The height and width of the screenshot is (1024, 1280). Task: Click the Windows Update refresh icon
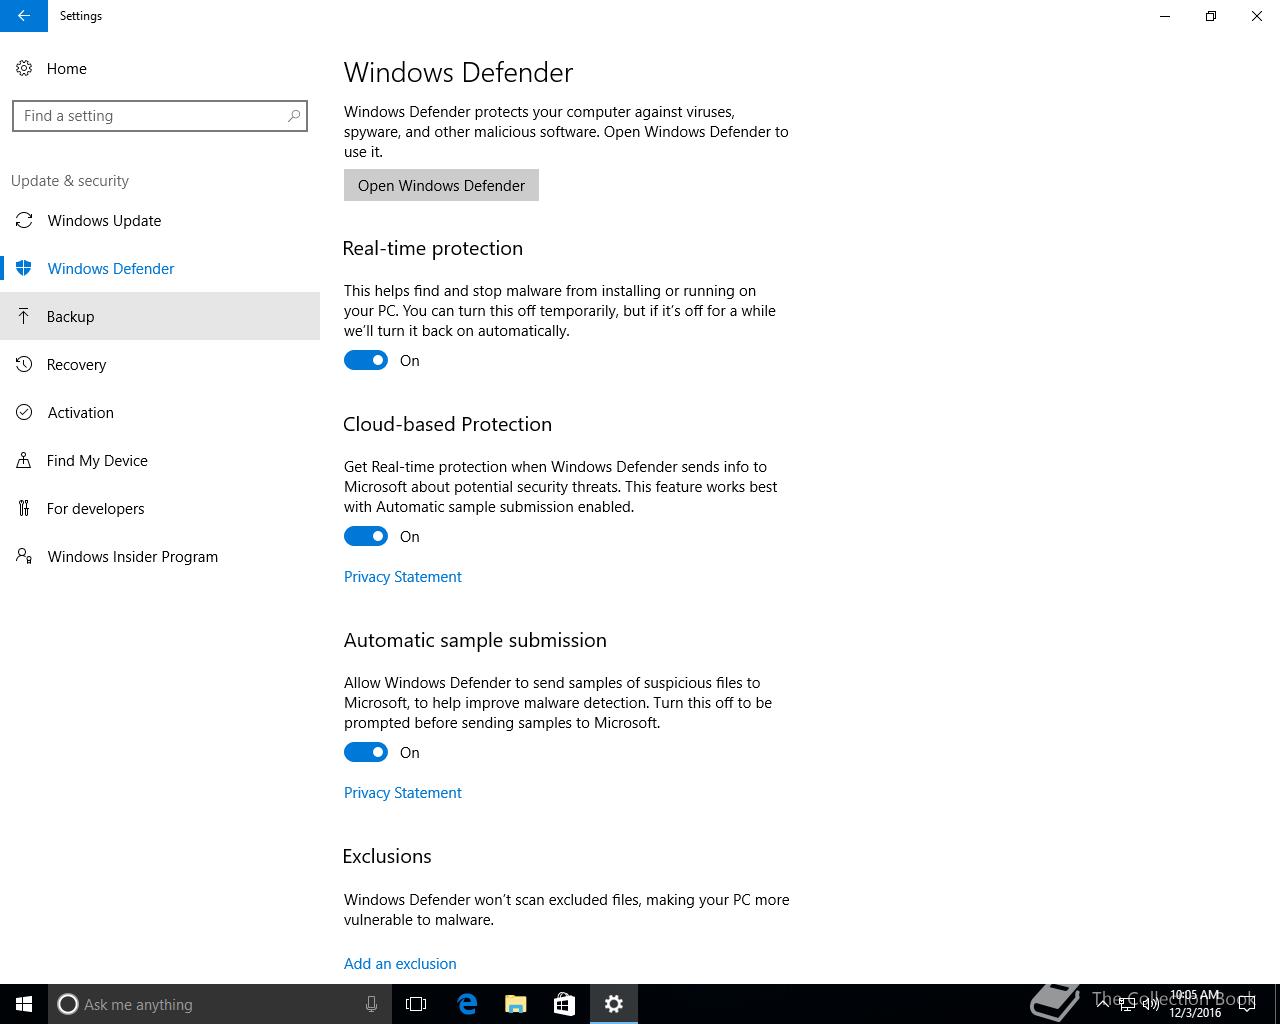tap(25, 220)
